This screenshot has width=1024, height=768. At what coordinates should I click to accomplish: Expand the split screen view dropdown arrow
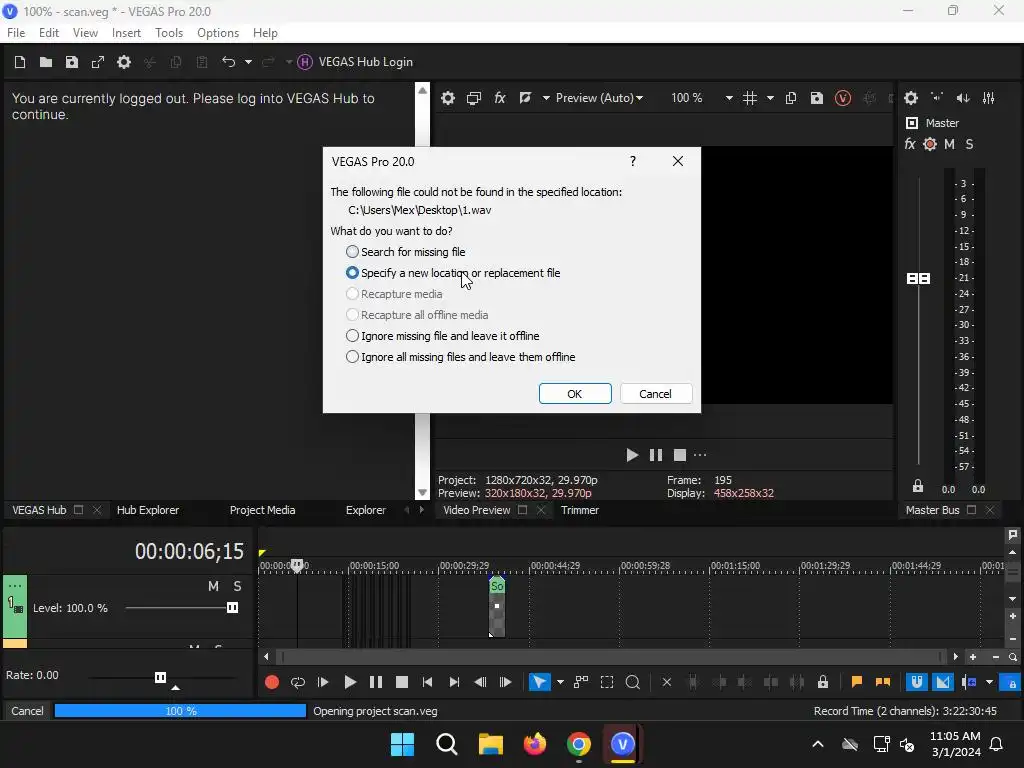(546, 98)
